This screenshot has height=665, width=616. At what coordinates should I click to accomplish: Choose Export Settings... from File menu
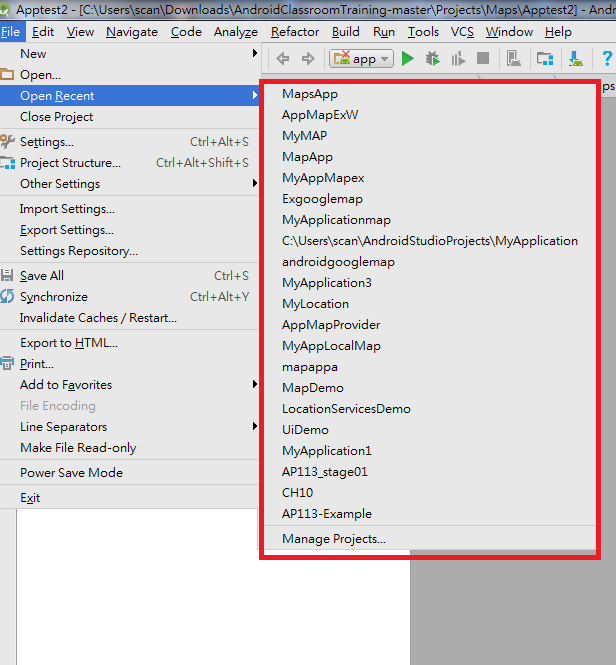coord(129,229)
